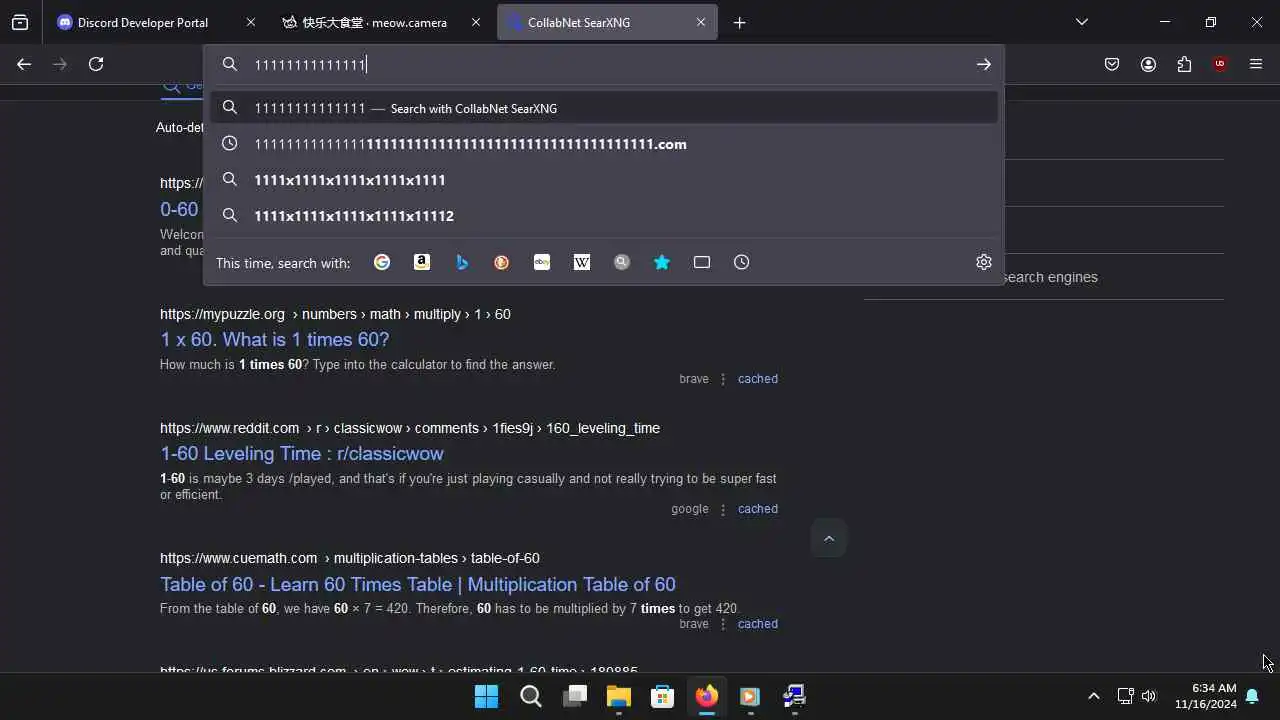Viewport: 1280px width, 720px height.
Task: Open the 6:34 AM clock and calendar
Action: (x=1206, y=696)
